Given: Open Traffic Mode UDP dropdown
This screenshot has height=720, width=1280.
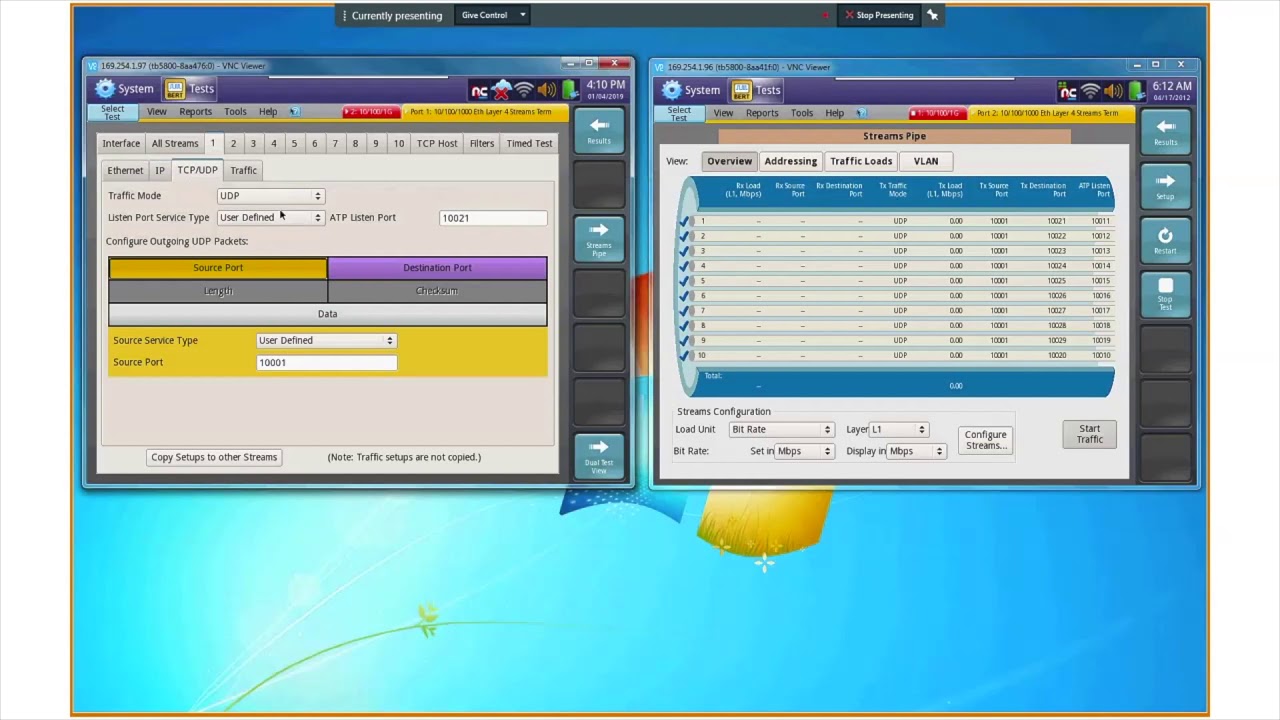Looking at the screenshot, I should click(x=271, y=196).
